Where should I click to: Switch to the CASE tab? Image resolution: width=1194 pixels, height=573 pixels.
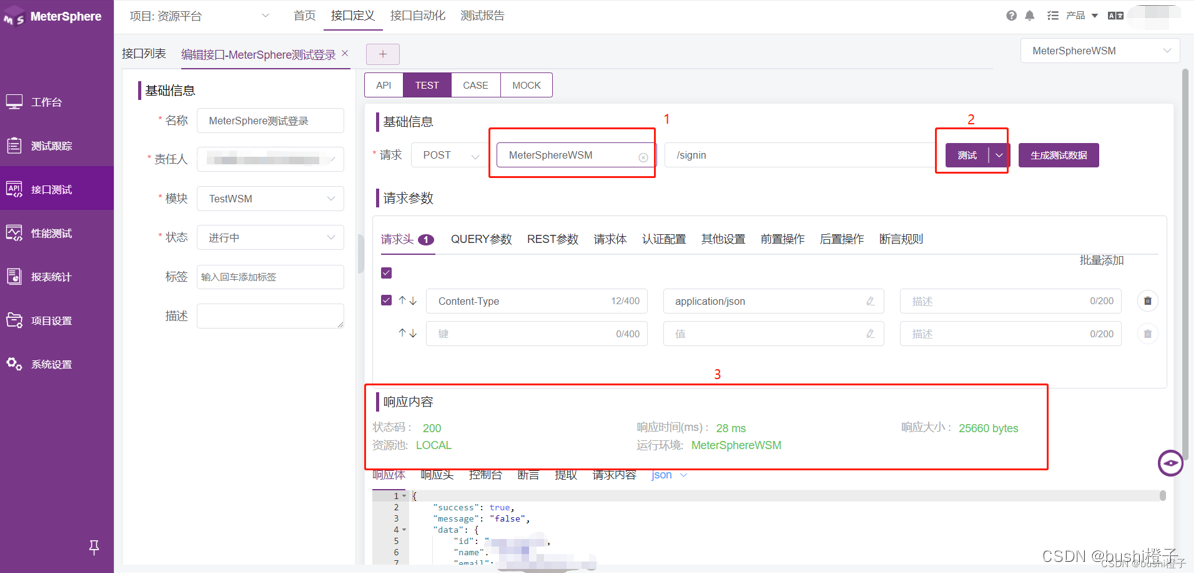(475, 85)
